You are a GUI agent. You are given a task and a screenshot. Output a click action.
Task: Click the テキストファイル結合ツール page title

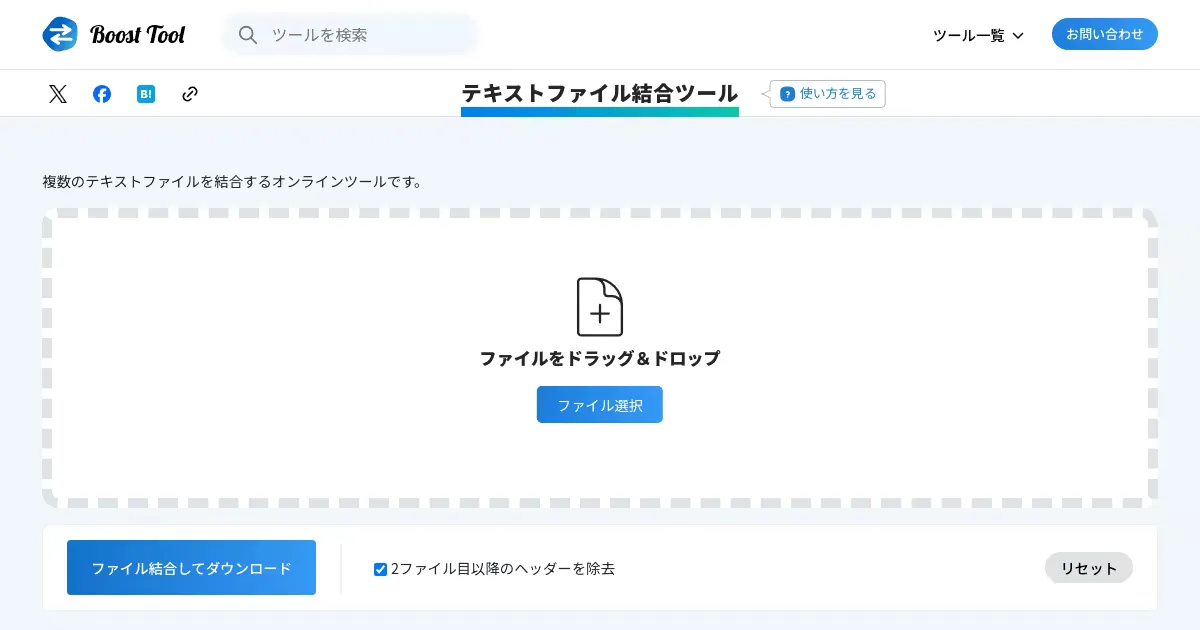[599, 93]
